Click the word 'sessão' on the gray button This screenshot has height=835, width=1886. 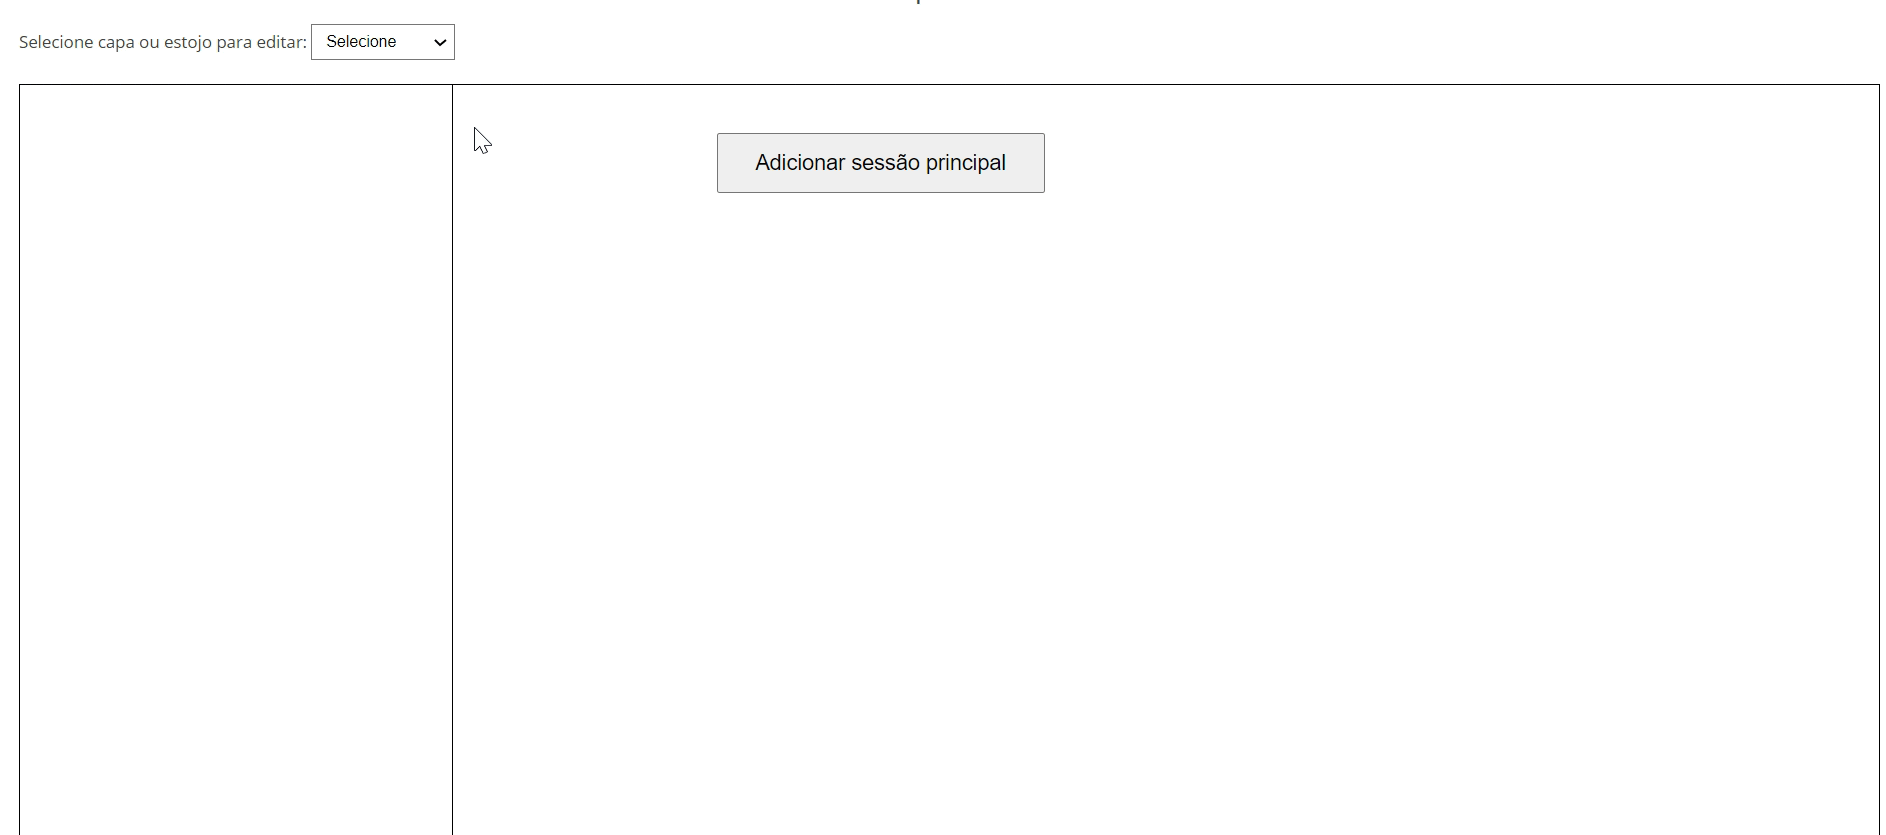885,163
